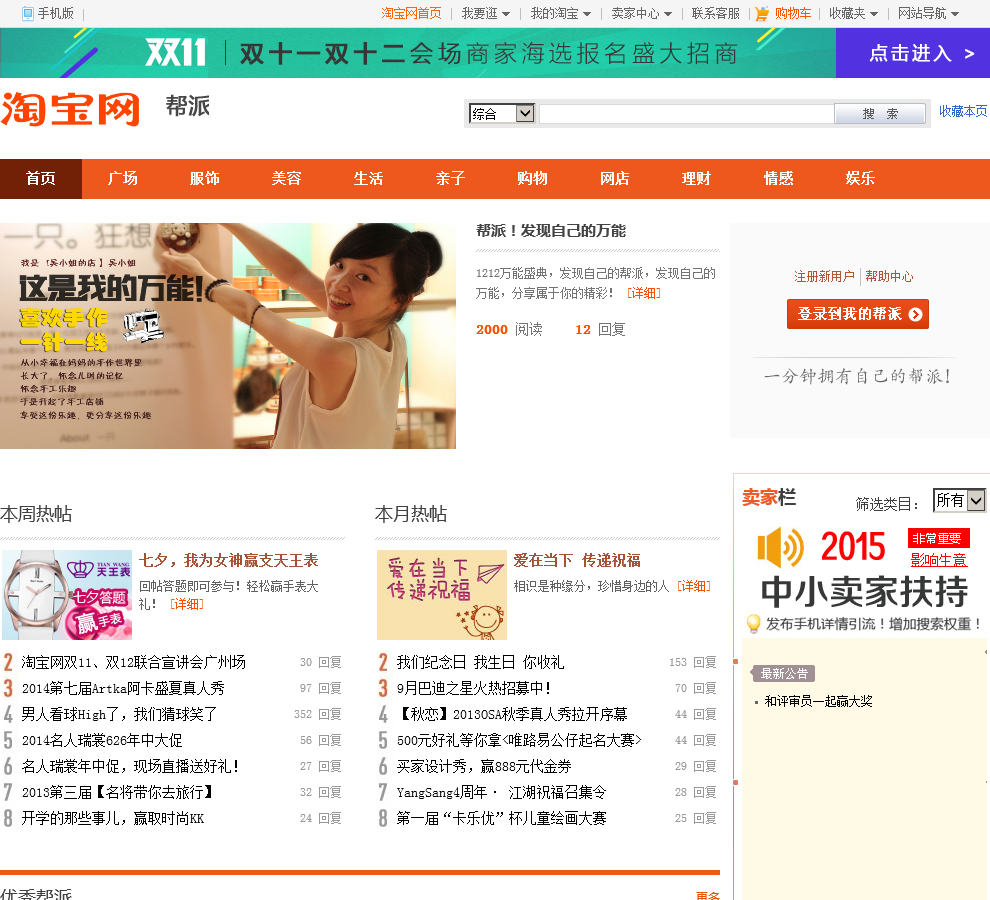
Task: Click 联系客服 link
Action: (715, 13)
